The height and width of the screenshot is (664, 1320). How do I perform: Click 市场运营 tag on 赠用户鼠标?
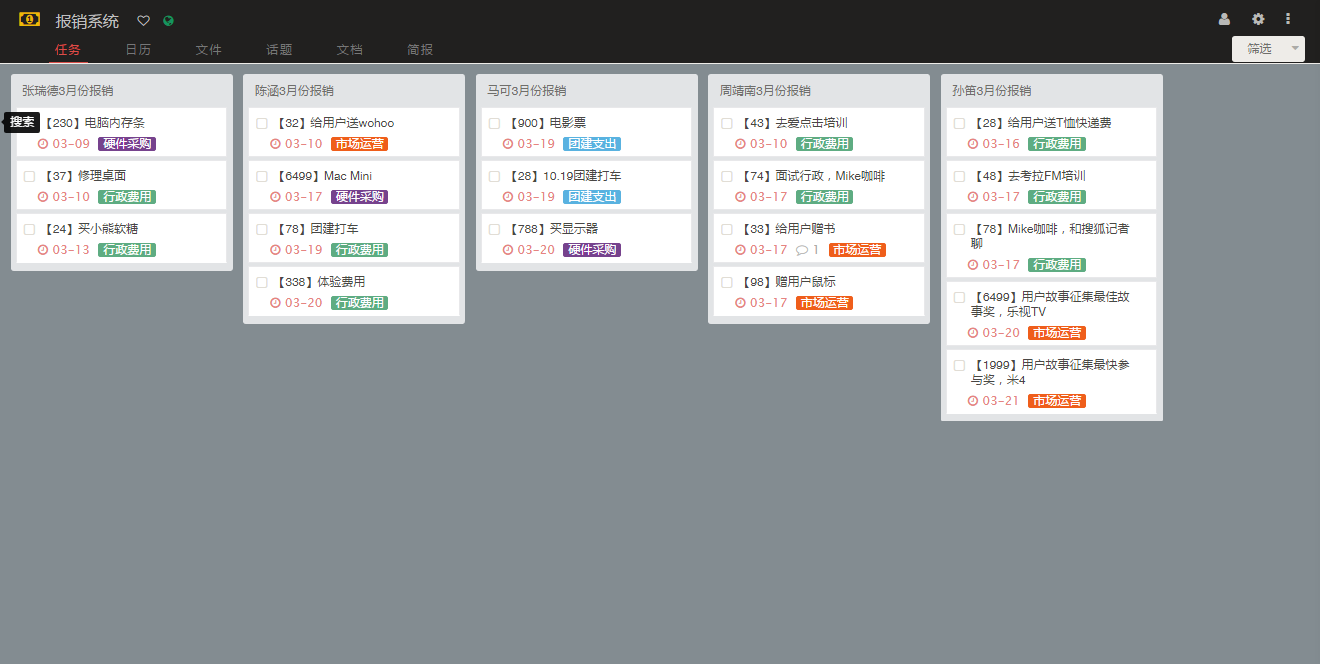click(824, 303)
